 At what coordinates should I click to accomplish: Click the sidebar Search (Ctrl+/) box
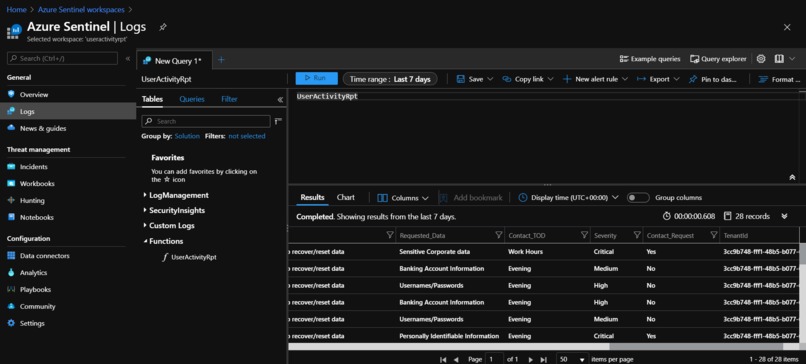coord(62,59)
